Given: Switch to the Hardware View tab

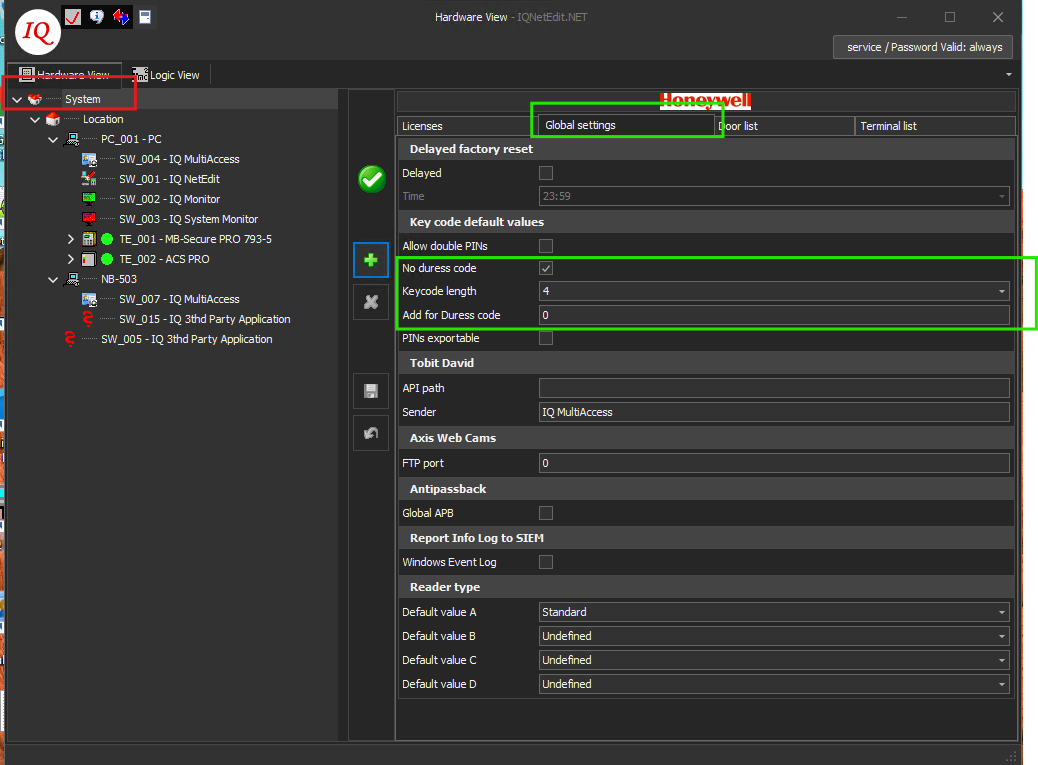Looking at the screenshot, I should click(64, 75).
